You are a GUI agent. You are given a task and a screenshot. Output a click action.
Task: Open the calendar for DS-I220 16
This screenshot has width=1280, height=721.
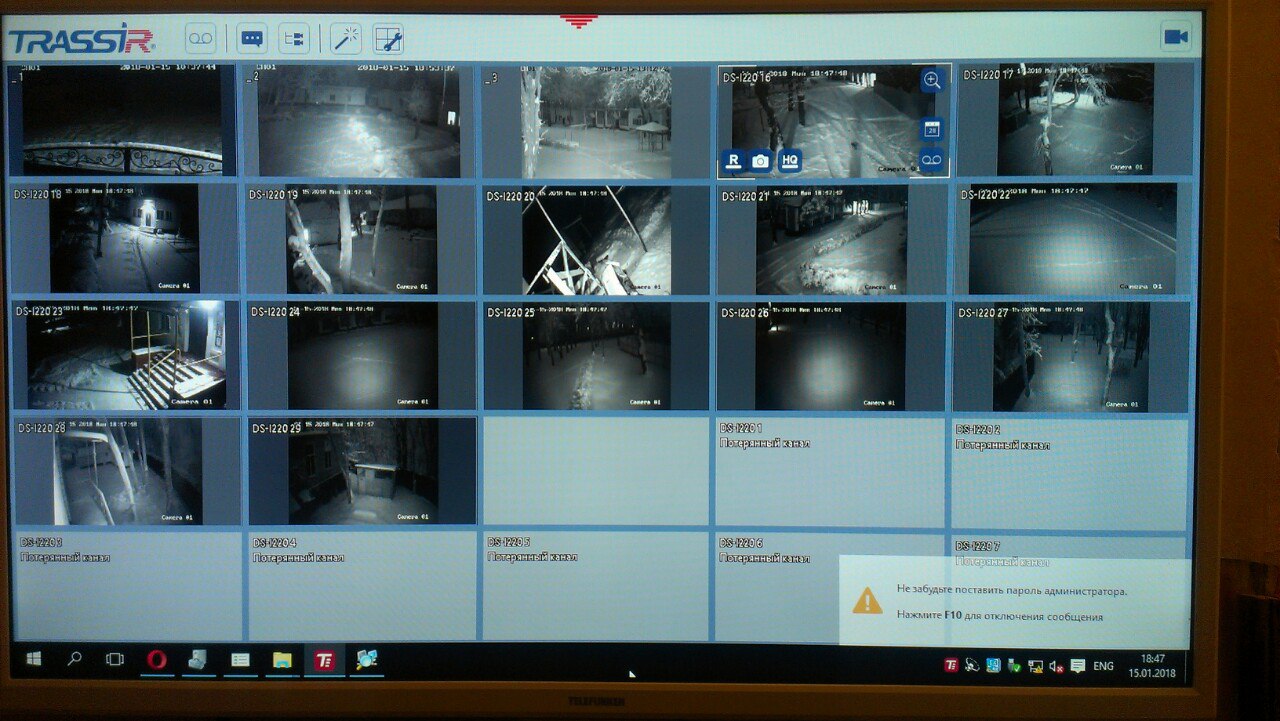932,129
